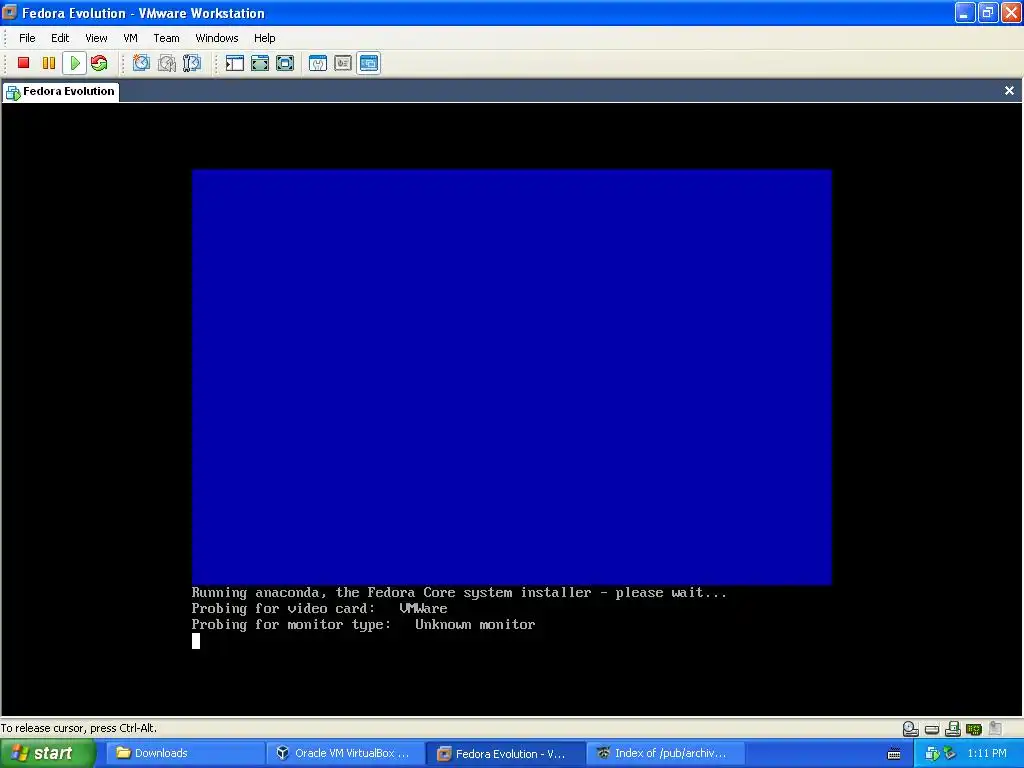Toggle the sidebar panel view icon

(x=234, y=63)
